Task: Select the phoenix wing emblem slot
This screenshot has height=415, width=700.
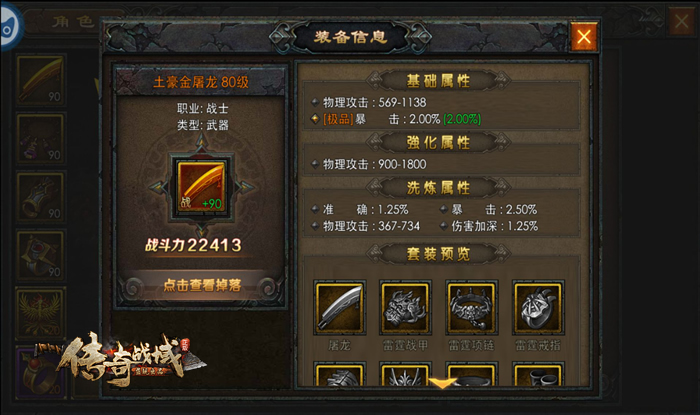Action: (x=41, y=314)
